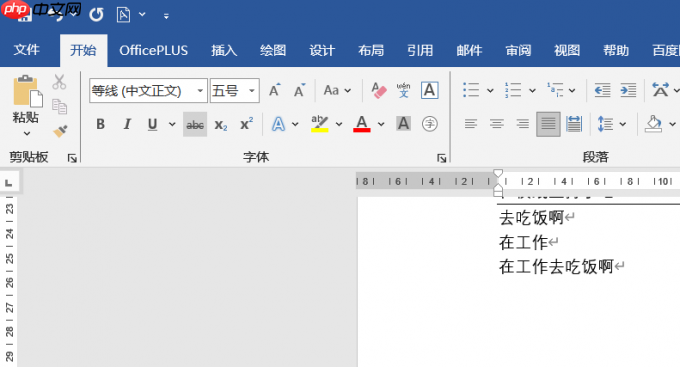Apply red font color
The width and height of the screenshot is (680, 367).
(362, 124)
